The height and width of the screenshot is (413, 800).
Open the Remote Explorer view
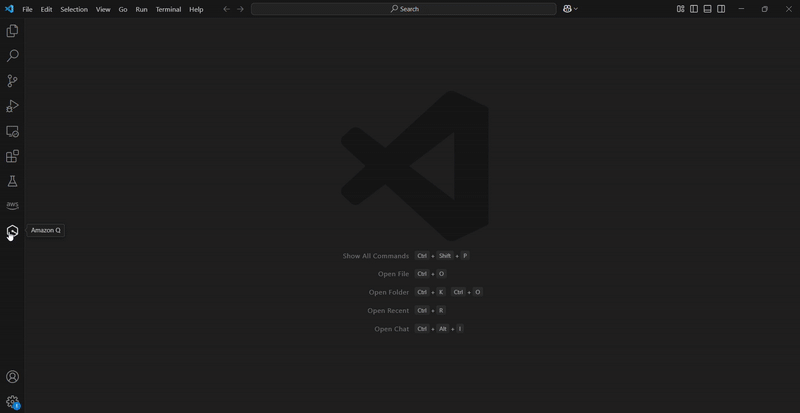[x=12, y=131]
